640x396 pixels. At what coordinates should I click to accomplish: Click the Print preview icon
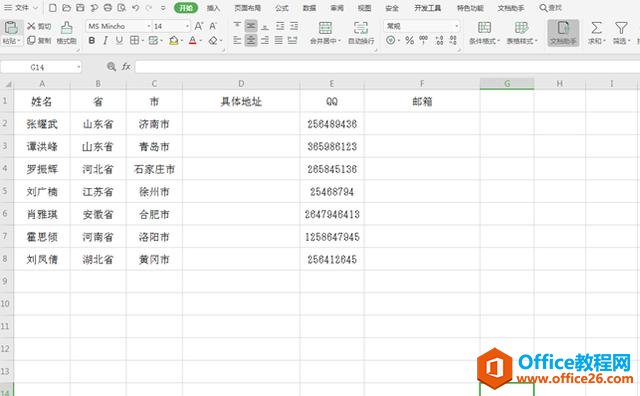(122, 8)
